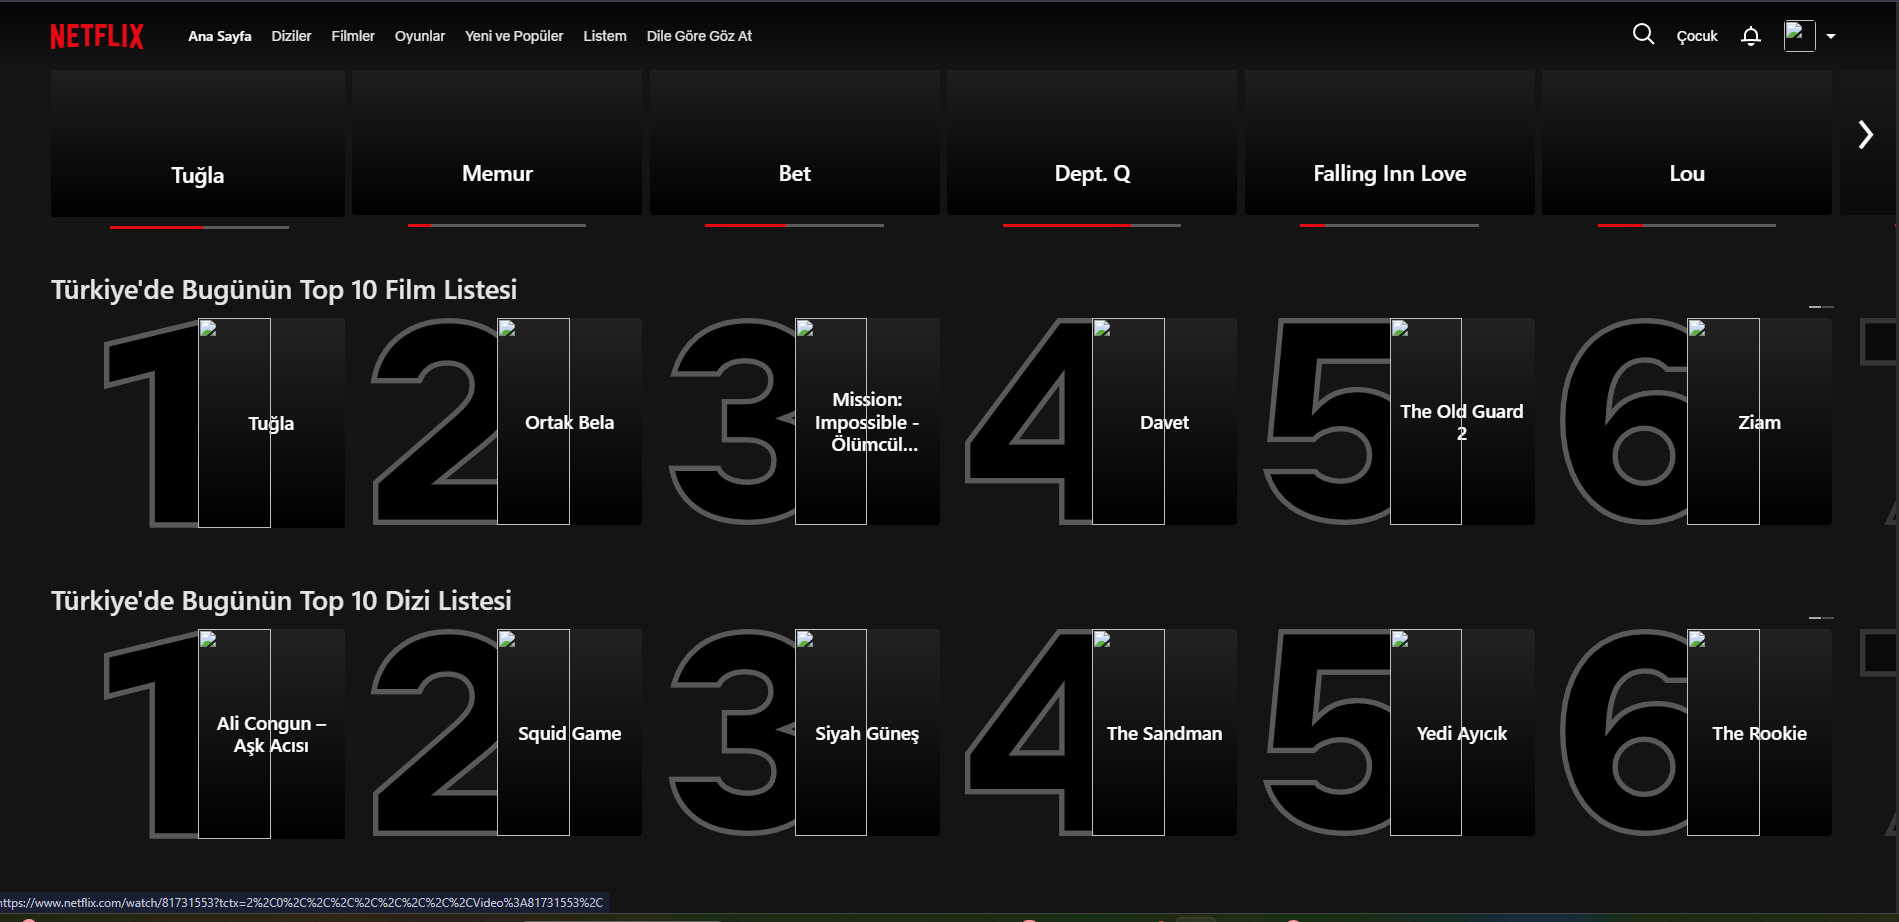Image resolution: width=1899 pixels, height=922 pixels.
Task: Open the Top 10 Dizi Listesi heading
Action: tap(281, 601)
